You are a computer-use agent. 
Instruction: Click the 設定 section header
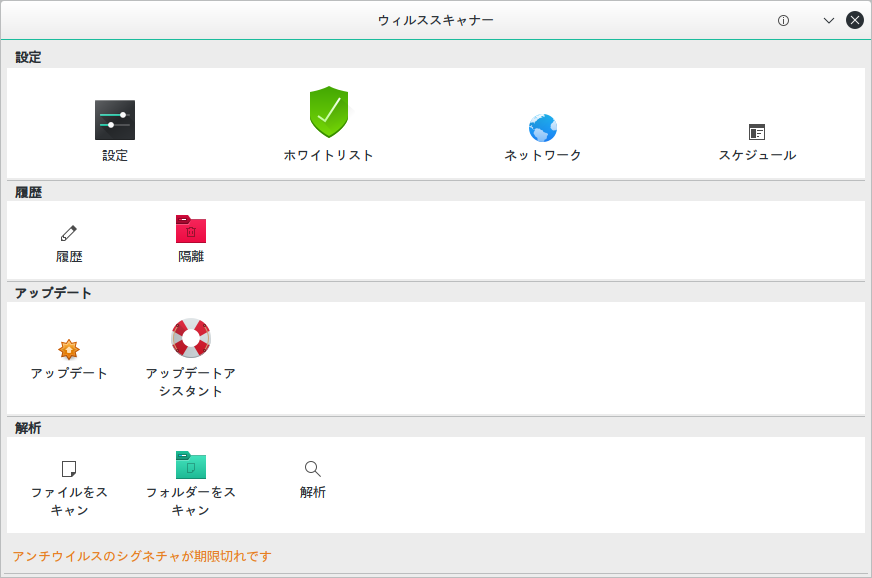click(x=28, y=57)
